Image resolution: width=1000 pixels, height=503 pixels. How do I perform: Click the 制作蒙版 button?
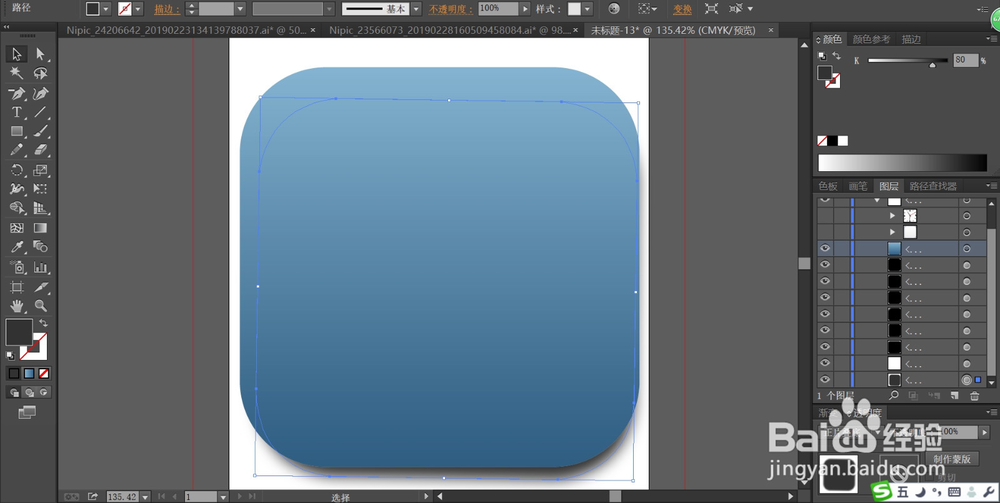point(952,458)
